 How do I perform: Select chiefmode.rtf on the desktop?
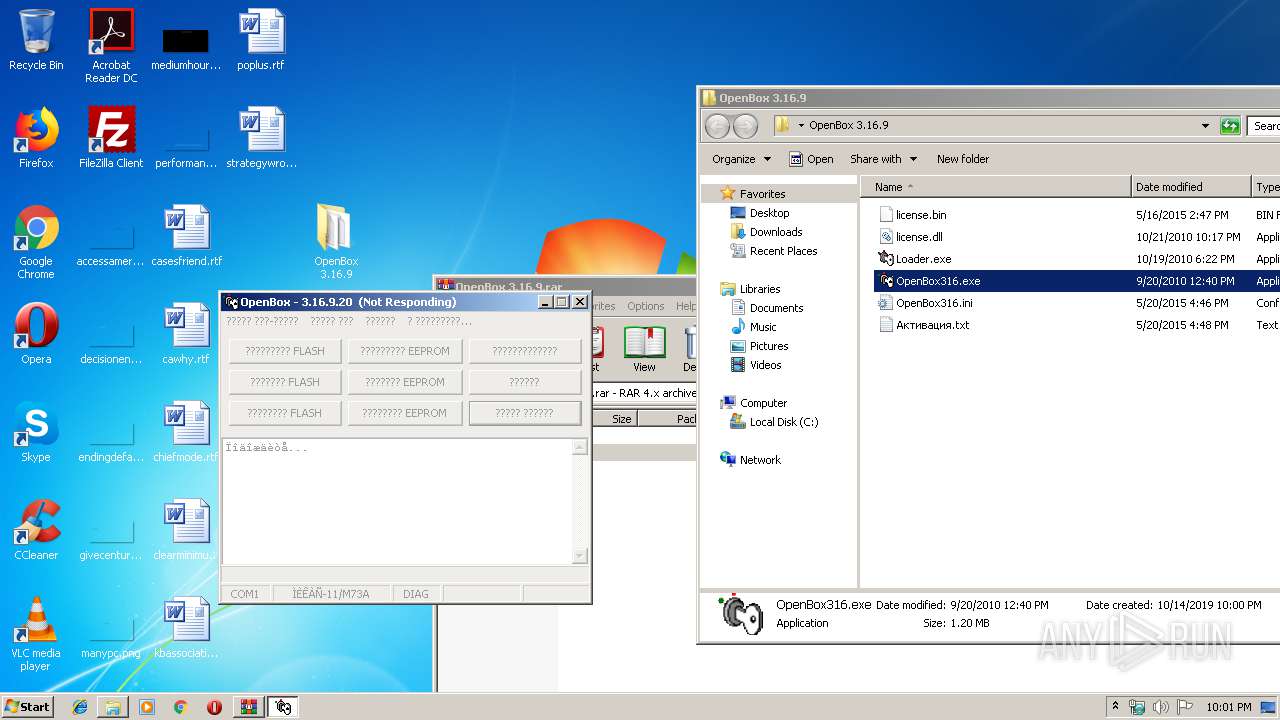point(186,432)
